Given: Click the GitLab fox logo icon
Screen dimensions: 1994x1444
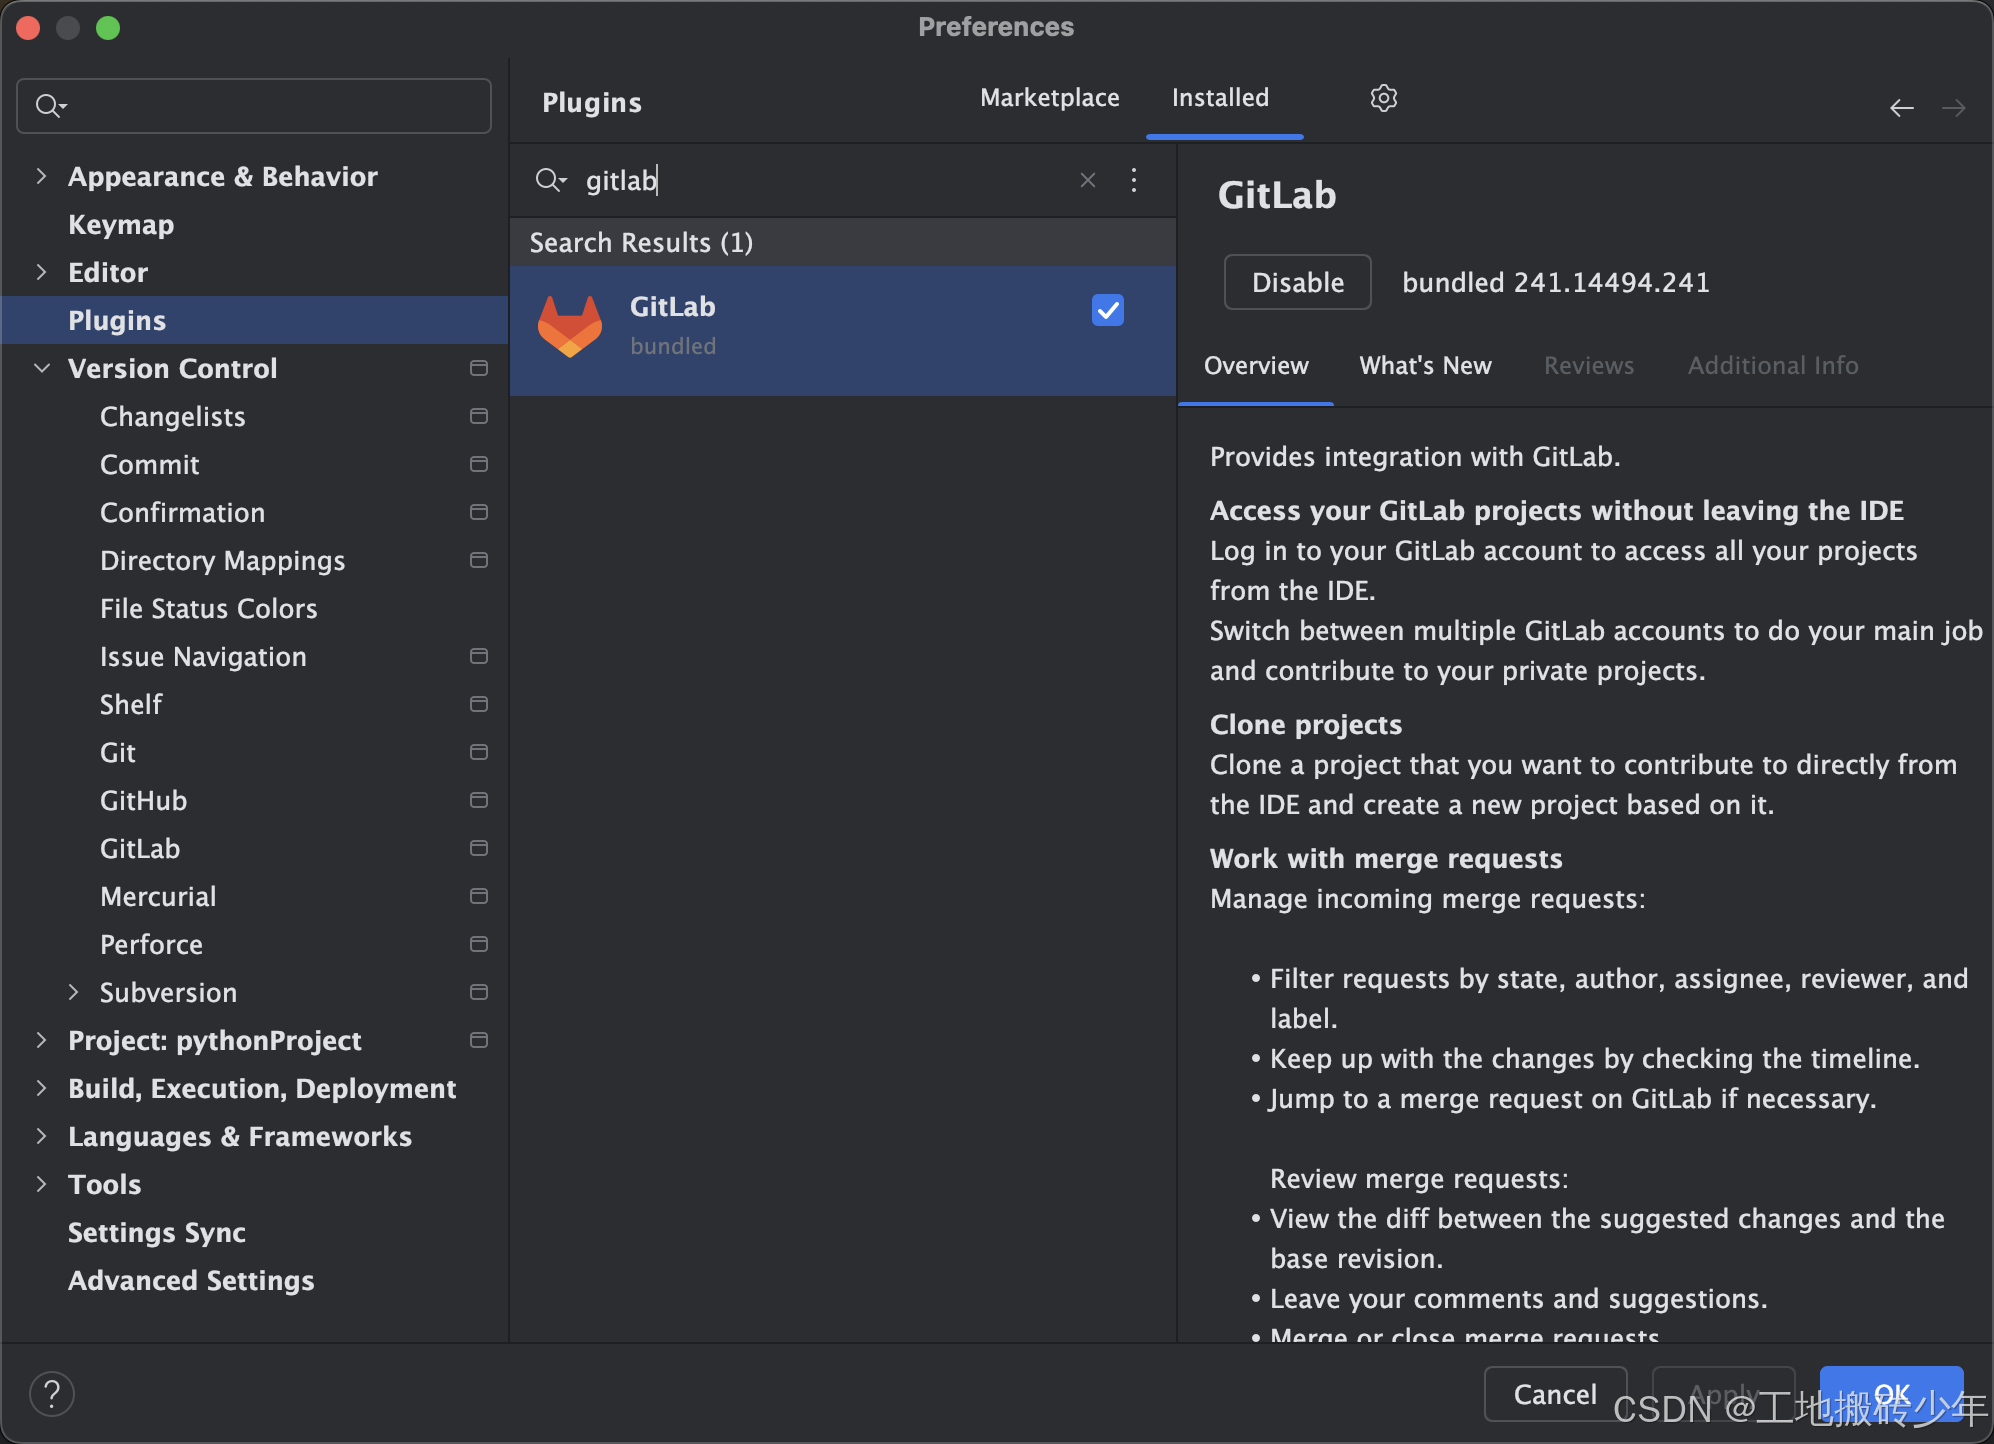Looking at the screenshot, I should [x=570, y=326].
